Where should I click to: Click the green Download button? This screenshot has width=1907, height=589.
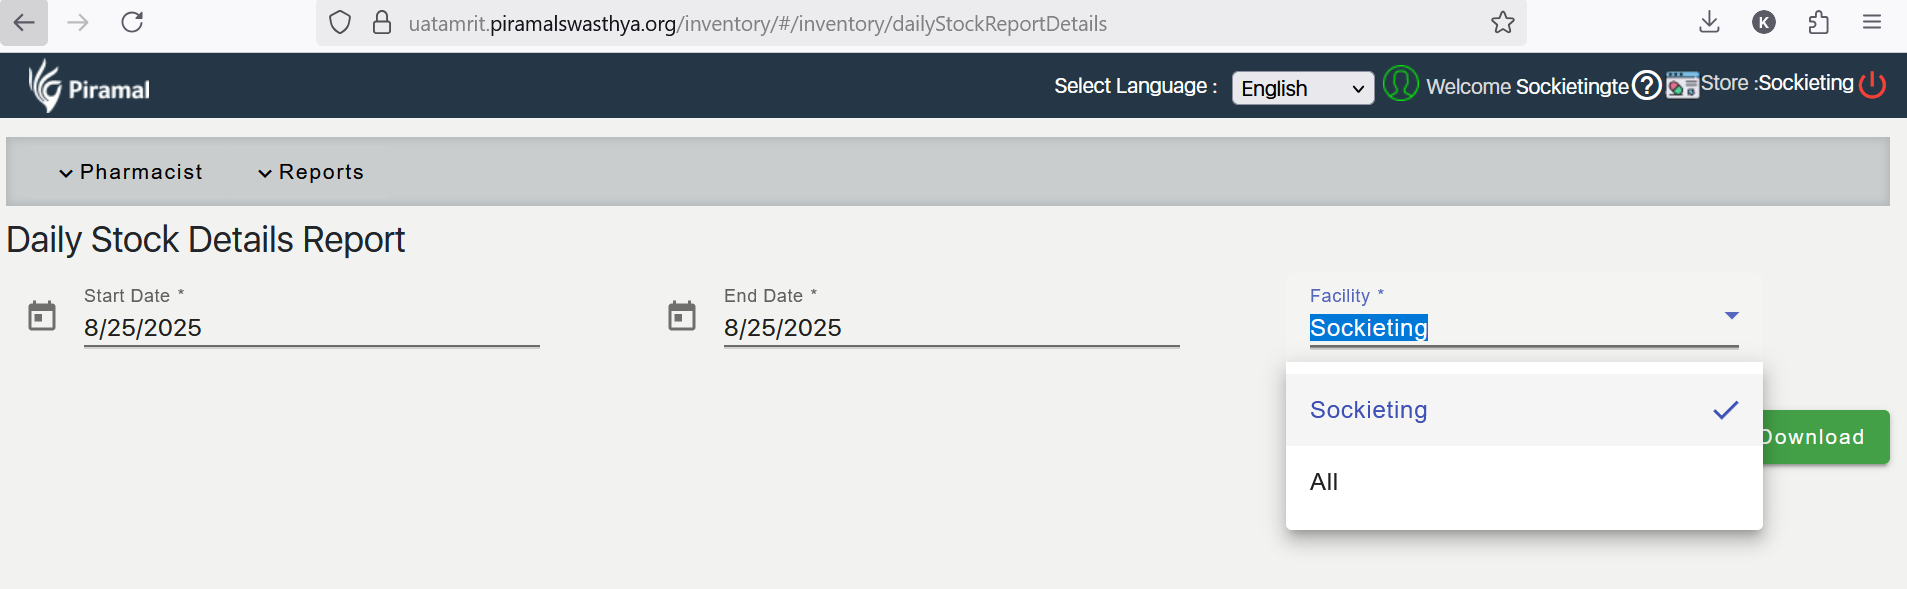coord(1825,437)
